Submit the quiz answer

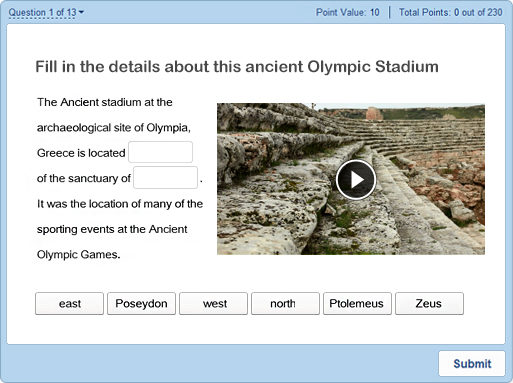[472, 363]
